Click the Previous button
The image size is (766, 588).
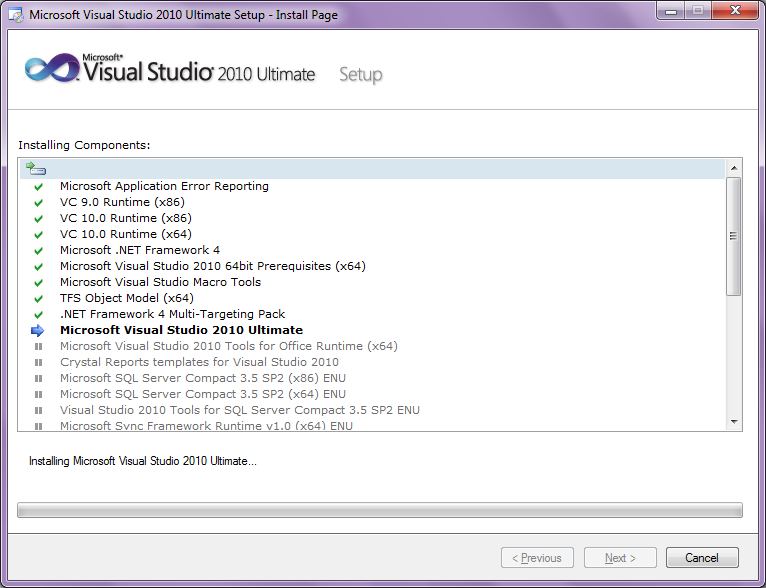click(x=537, y=558)
